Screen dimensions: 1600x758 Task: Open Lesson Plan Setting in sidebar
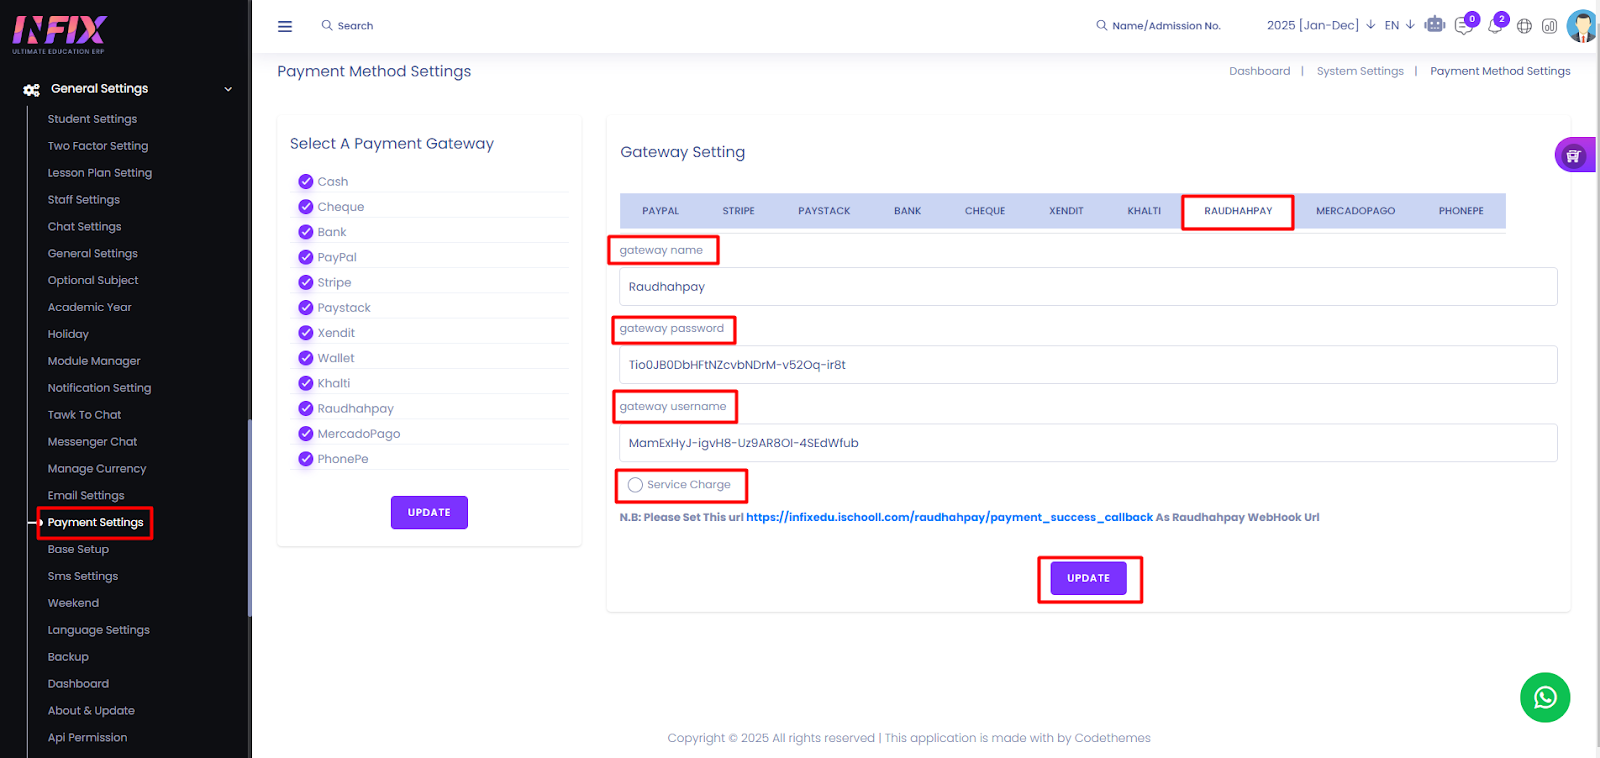[100, 173]
